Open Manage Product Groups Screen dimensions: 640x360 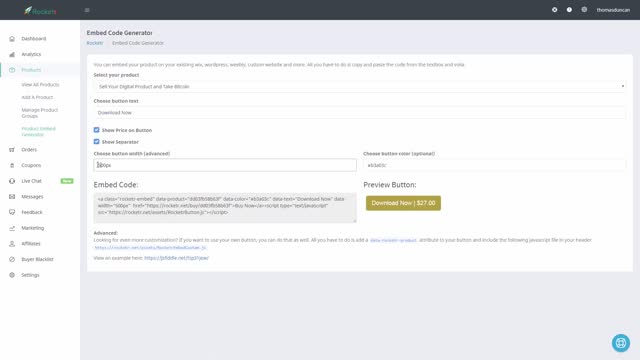40,113
